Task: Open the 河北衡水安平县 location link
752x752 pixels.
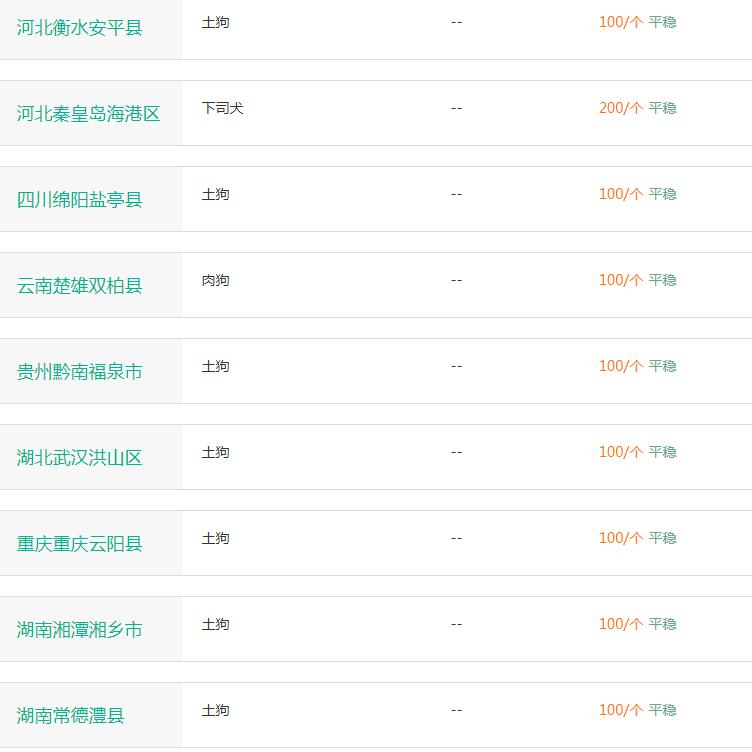Action: [x=80, y=28]
